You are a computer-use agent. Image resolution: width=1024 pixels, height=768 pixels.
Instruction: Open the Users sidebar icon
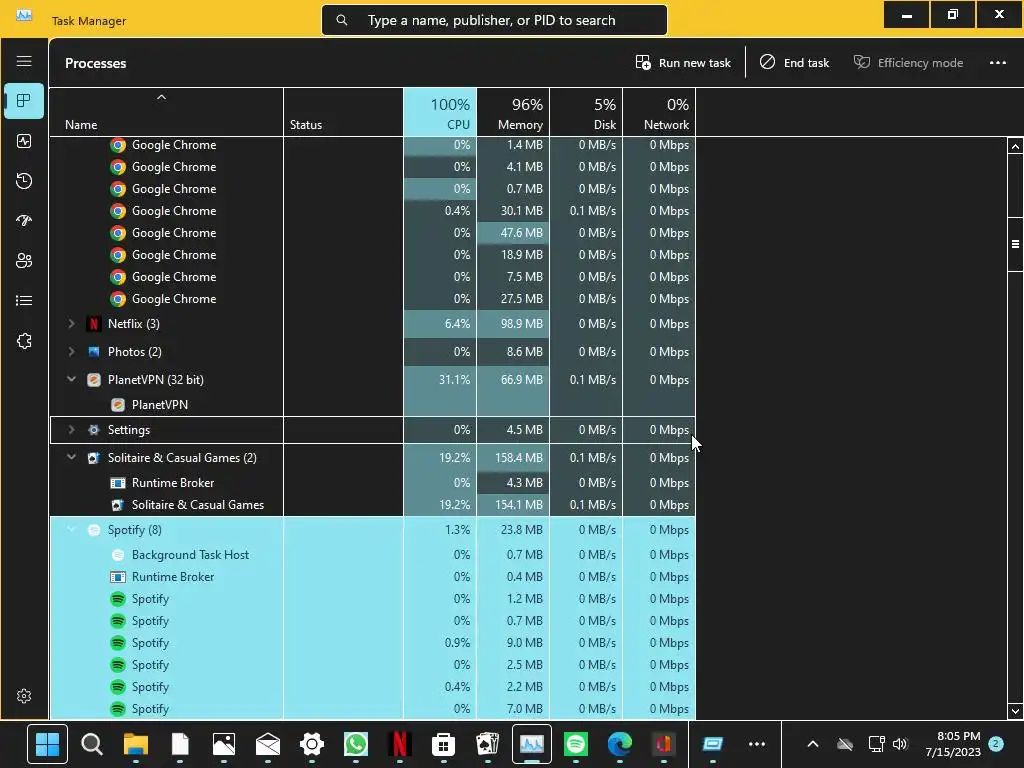(x=24, y=261)
